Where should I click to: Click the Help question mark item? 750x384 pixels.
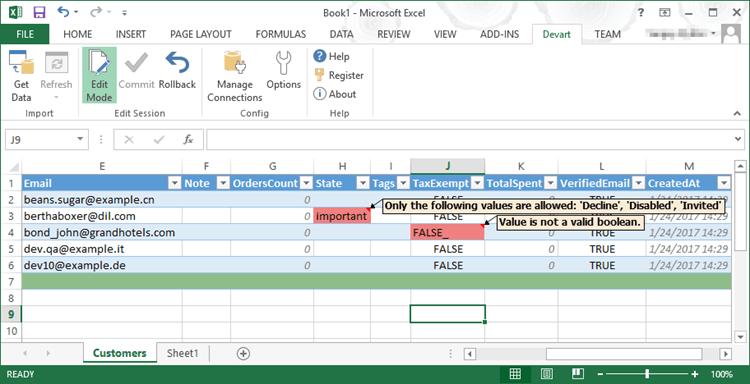[331, 56]
